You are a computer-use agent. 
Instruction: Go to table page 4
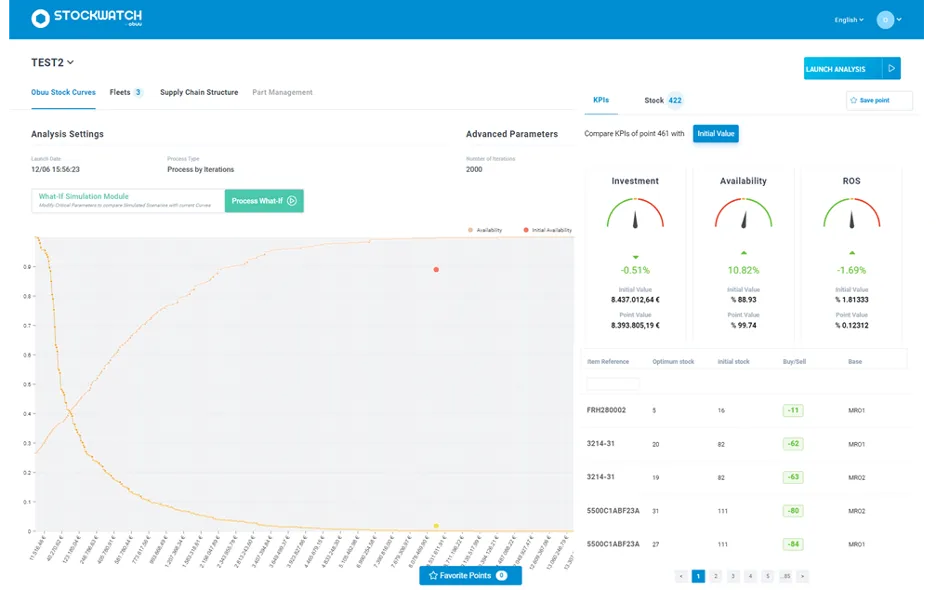click(x=750, y=576)
